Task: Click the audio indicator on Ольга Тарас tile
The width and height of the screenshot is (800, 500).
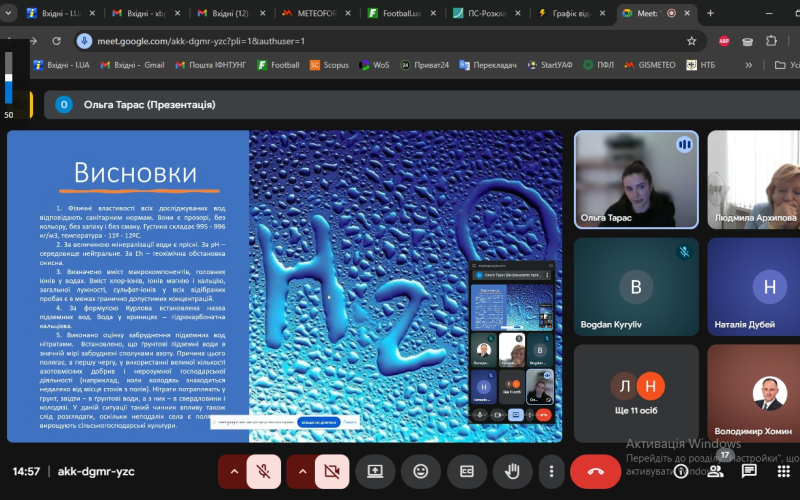Action: click(684, 145)
